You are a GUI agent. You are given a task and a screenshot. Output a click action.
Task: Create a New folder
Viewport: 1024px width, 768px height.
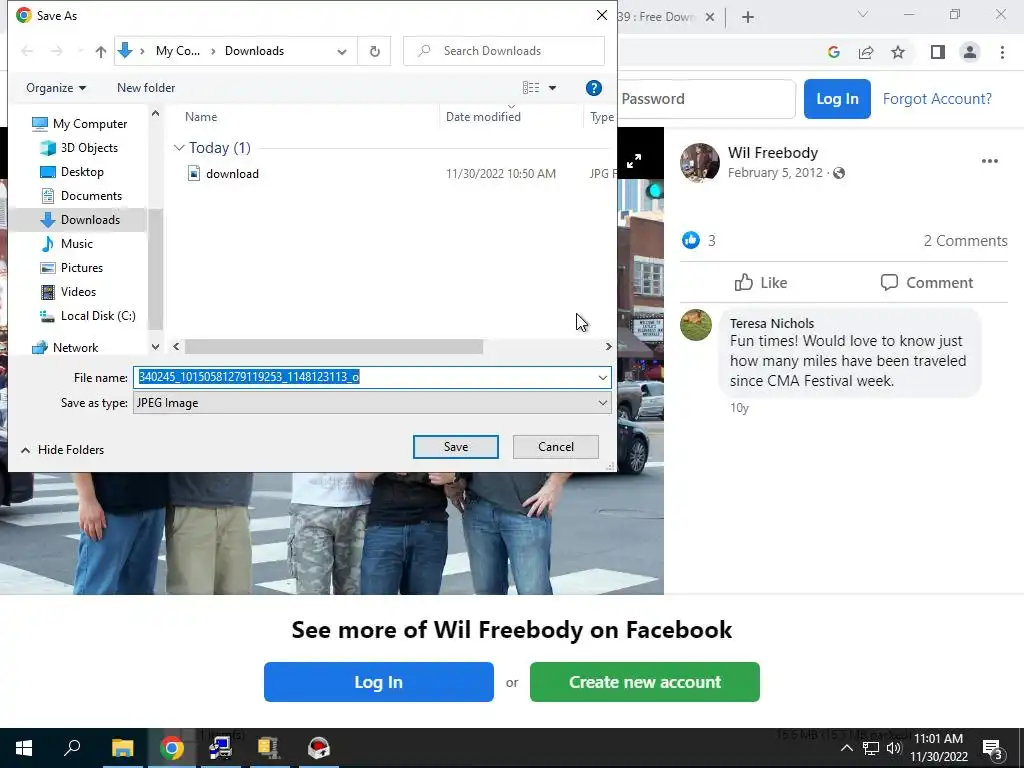(146, 88)
